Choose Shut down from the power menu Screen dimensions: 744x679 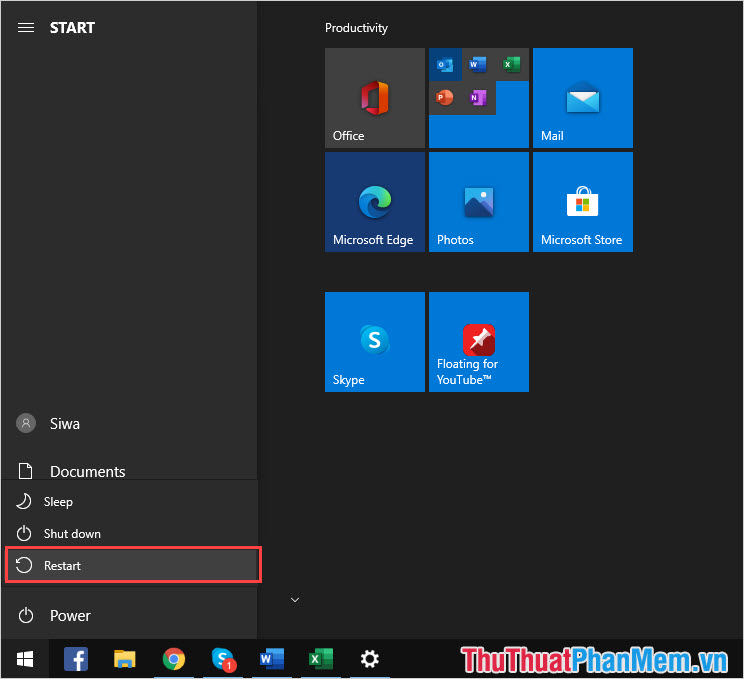[x=130, y=533]
